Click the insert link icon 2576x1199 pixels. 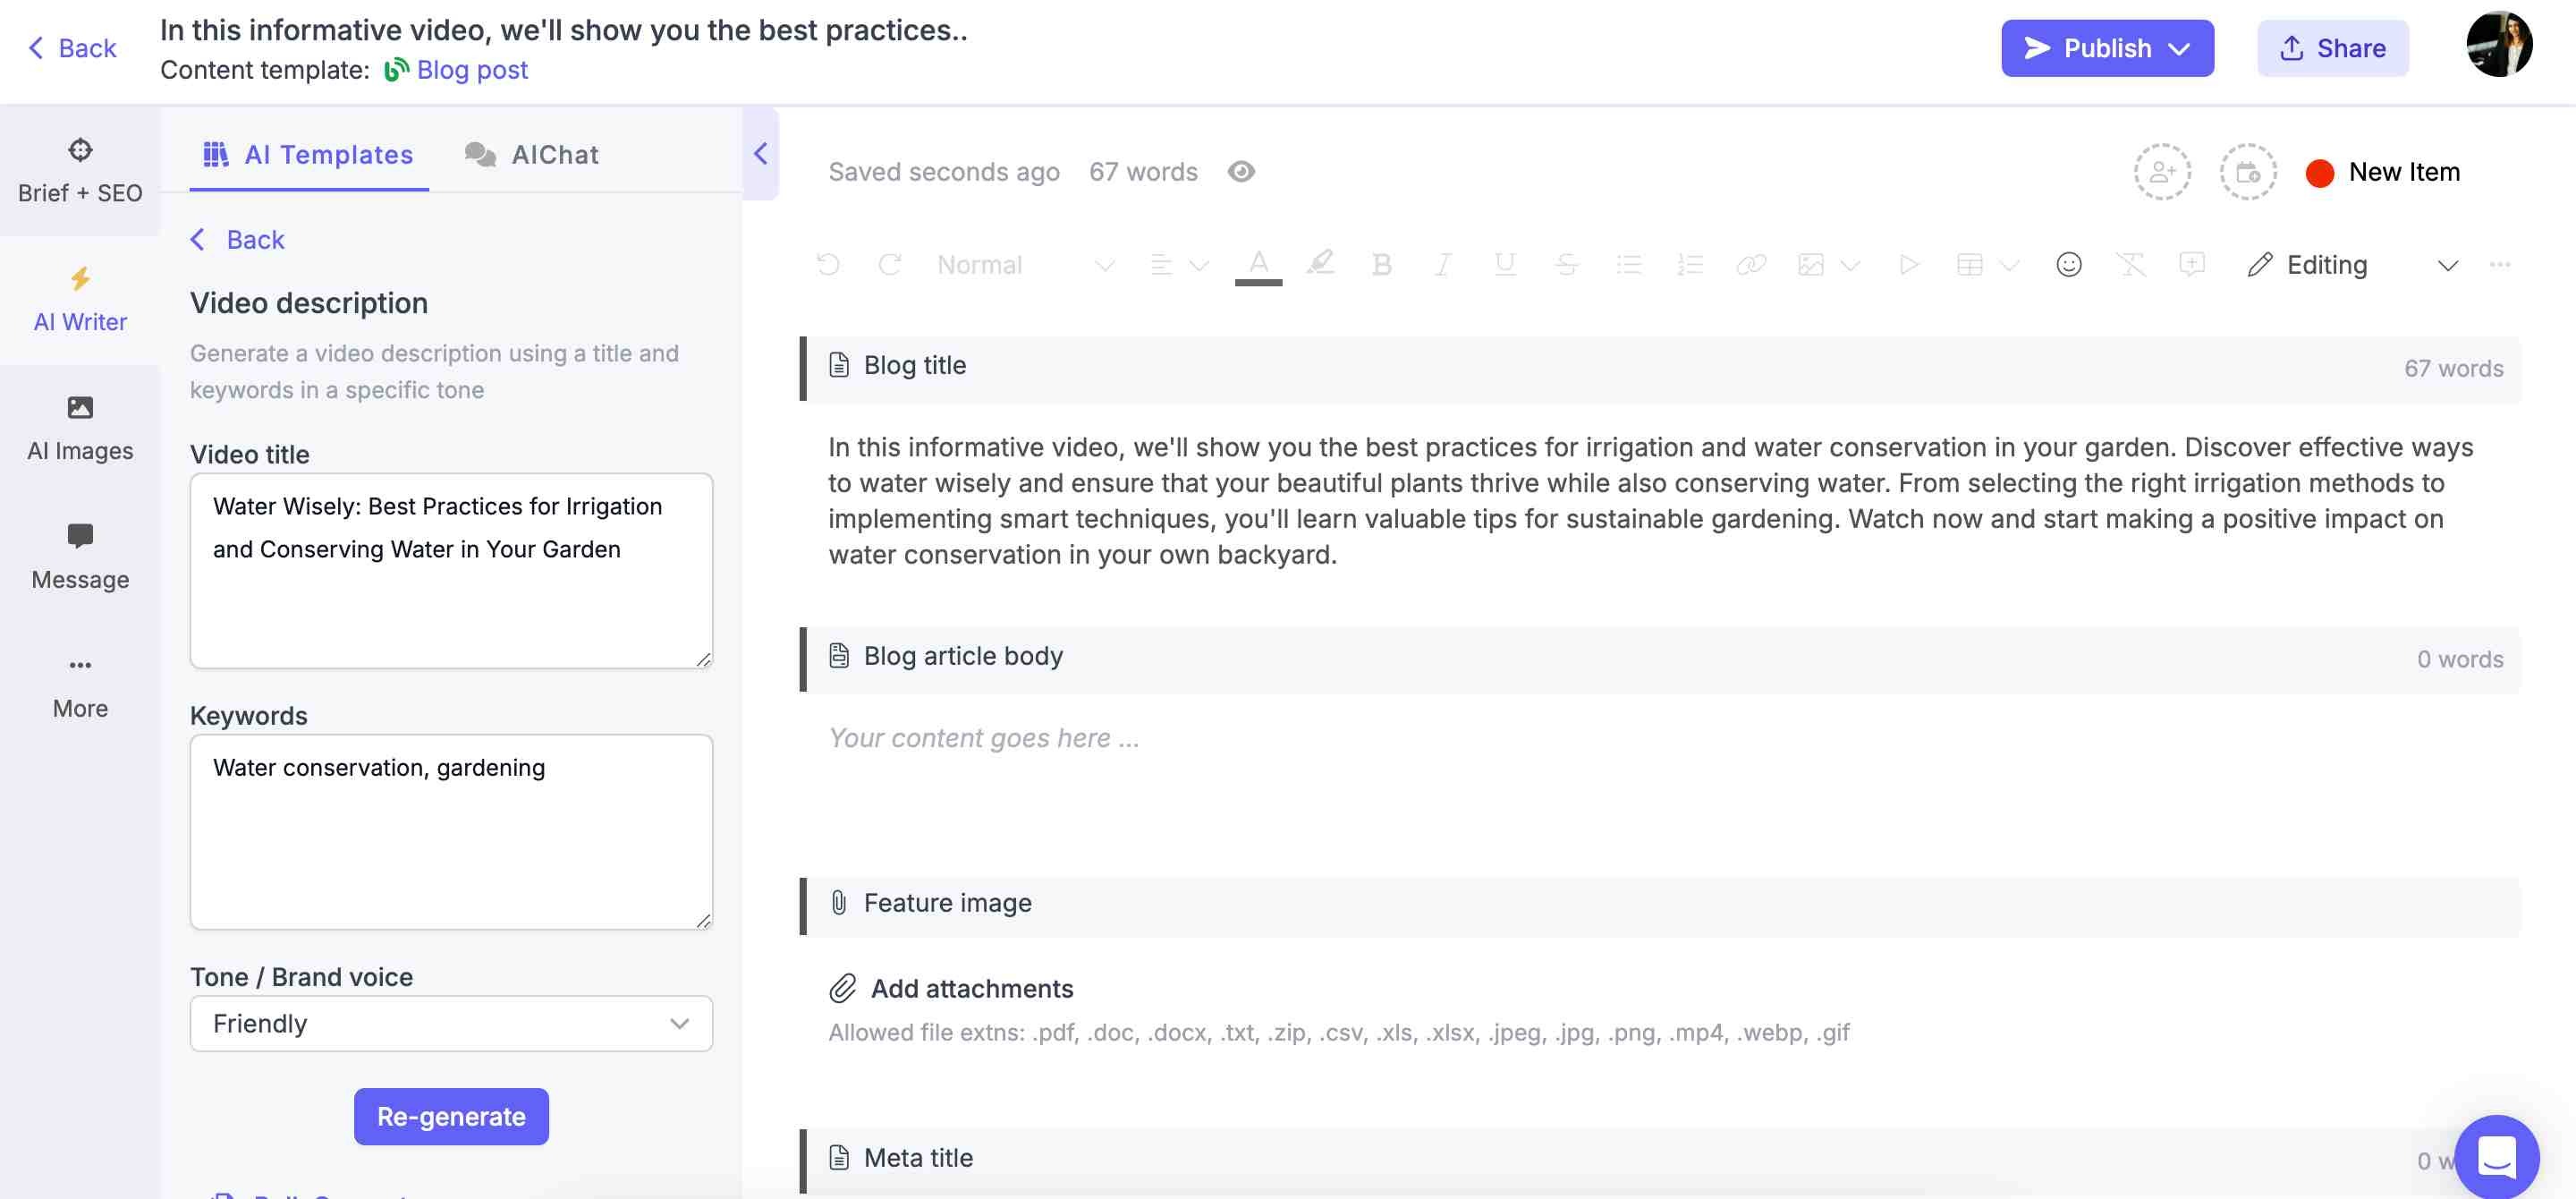click(1751, 265)
